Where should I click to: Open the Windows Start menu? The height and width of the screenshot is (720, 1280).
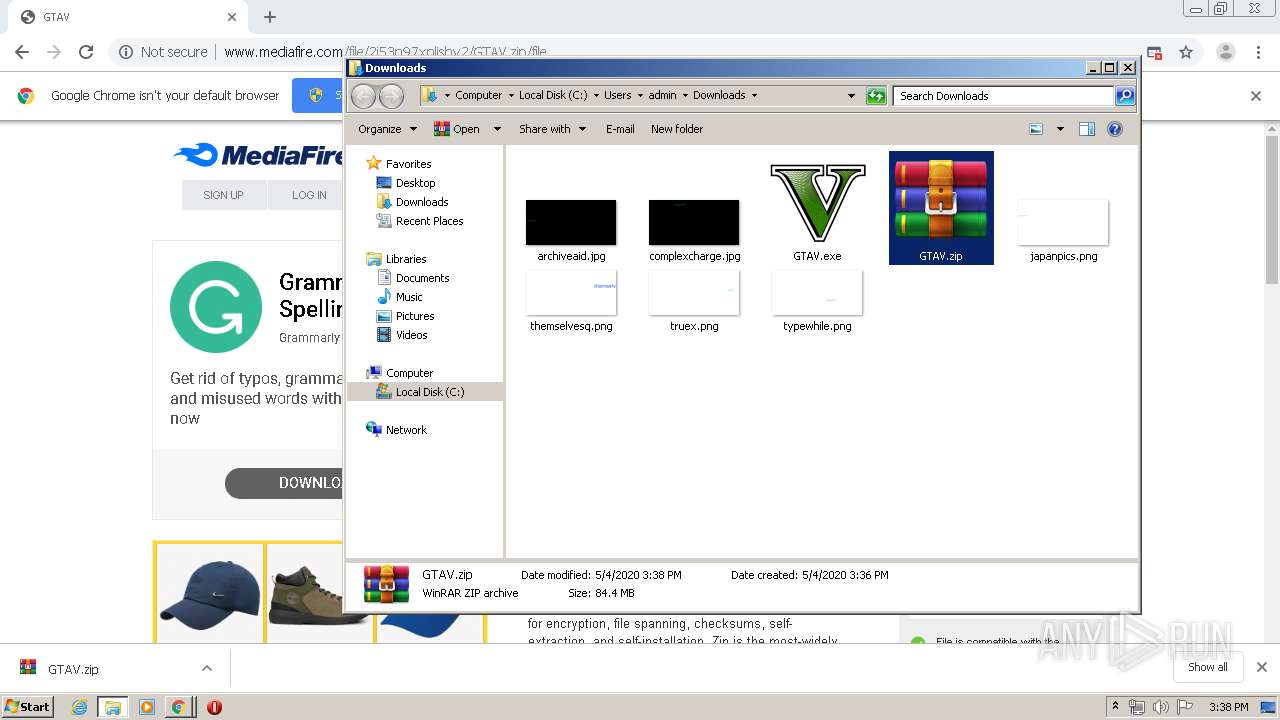click(x=28, y=706)
